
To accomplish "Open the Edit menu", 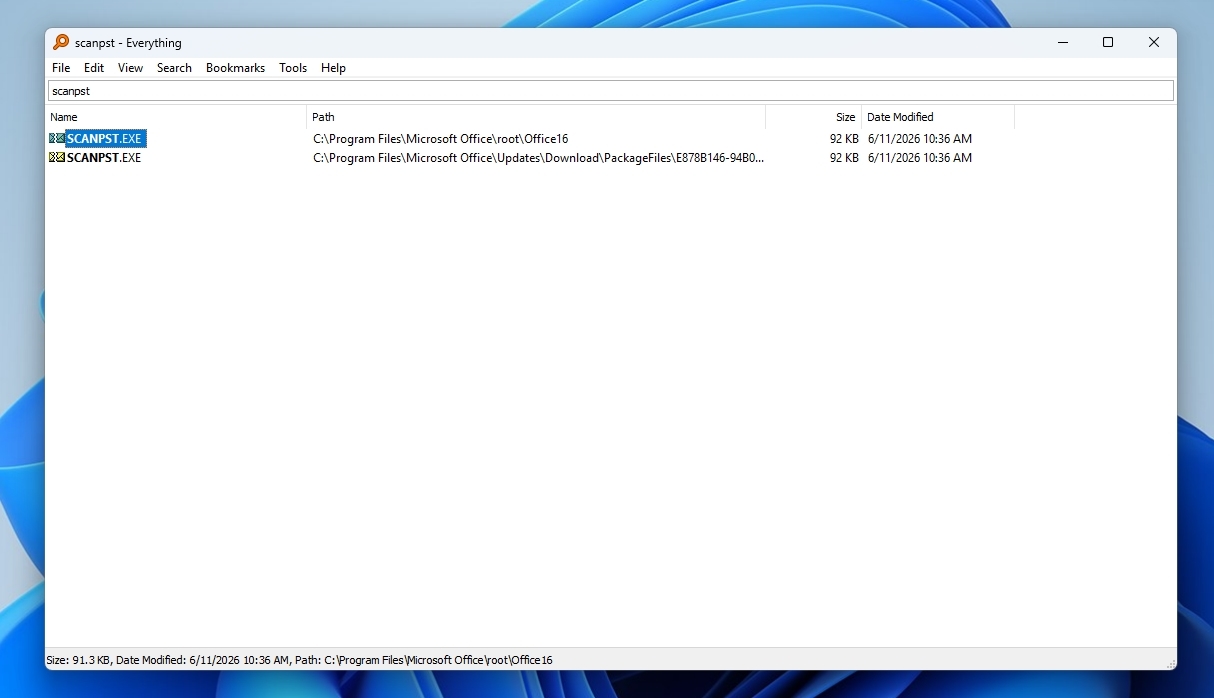I will (94, 68).
